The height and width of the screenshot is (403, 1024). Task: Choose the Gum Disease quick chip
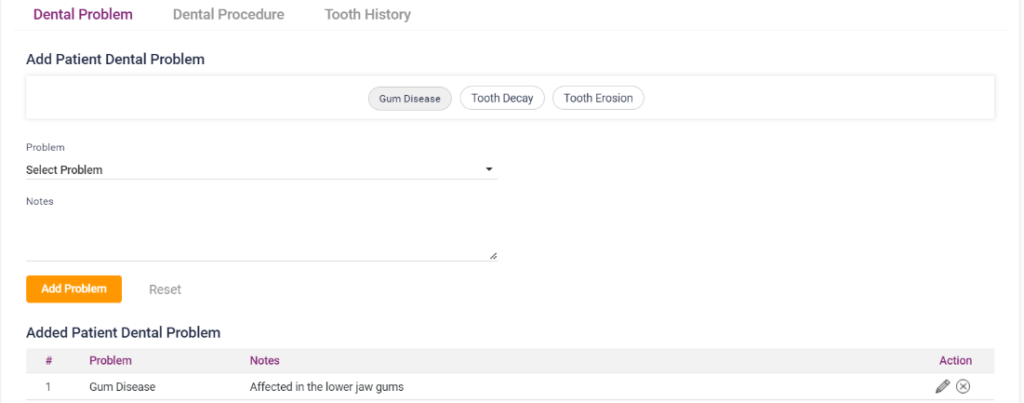410,99
